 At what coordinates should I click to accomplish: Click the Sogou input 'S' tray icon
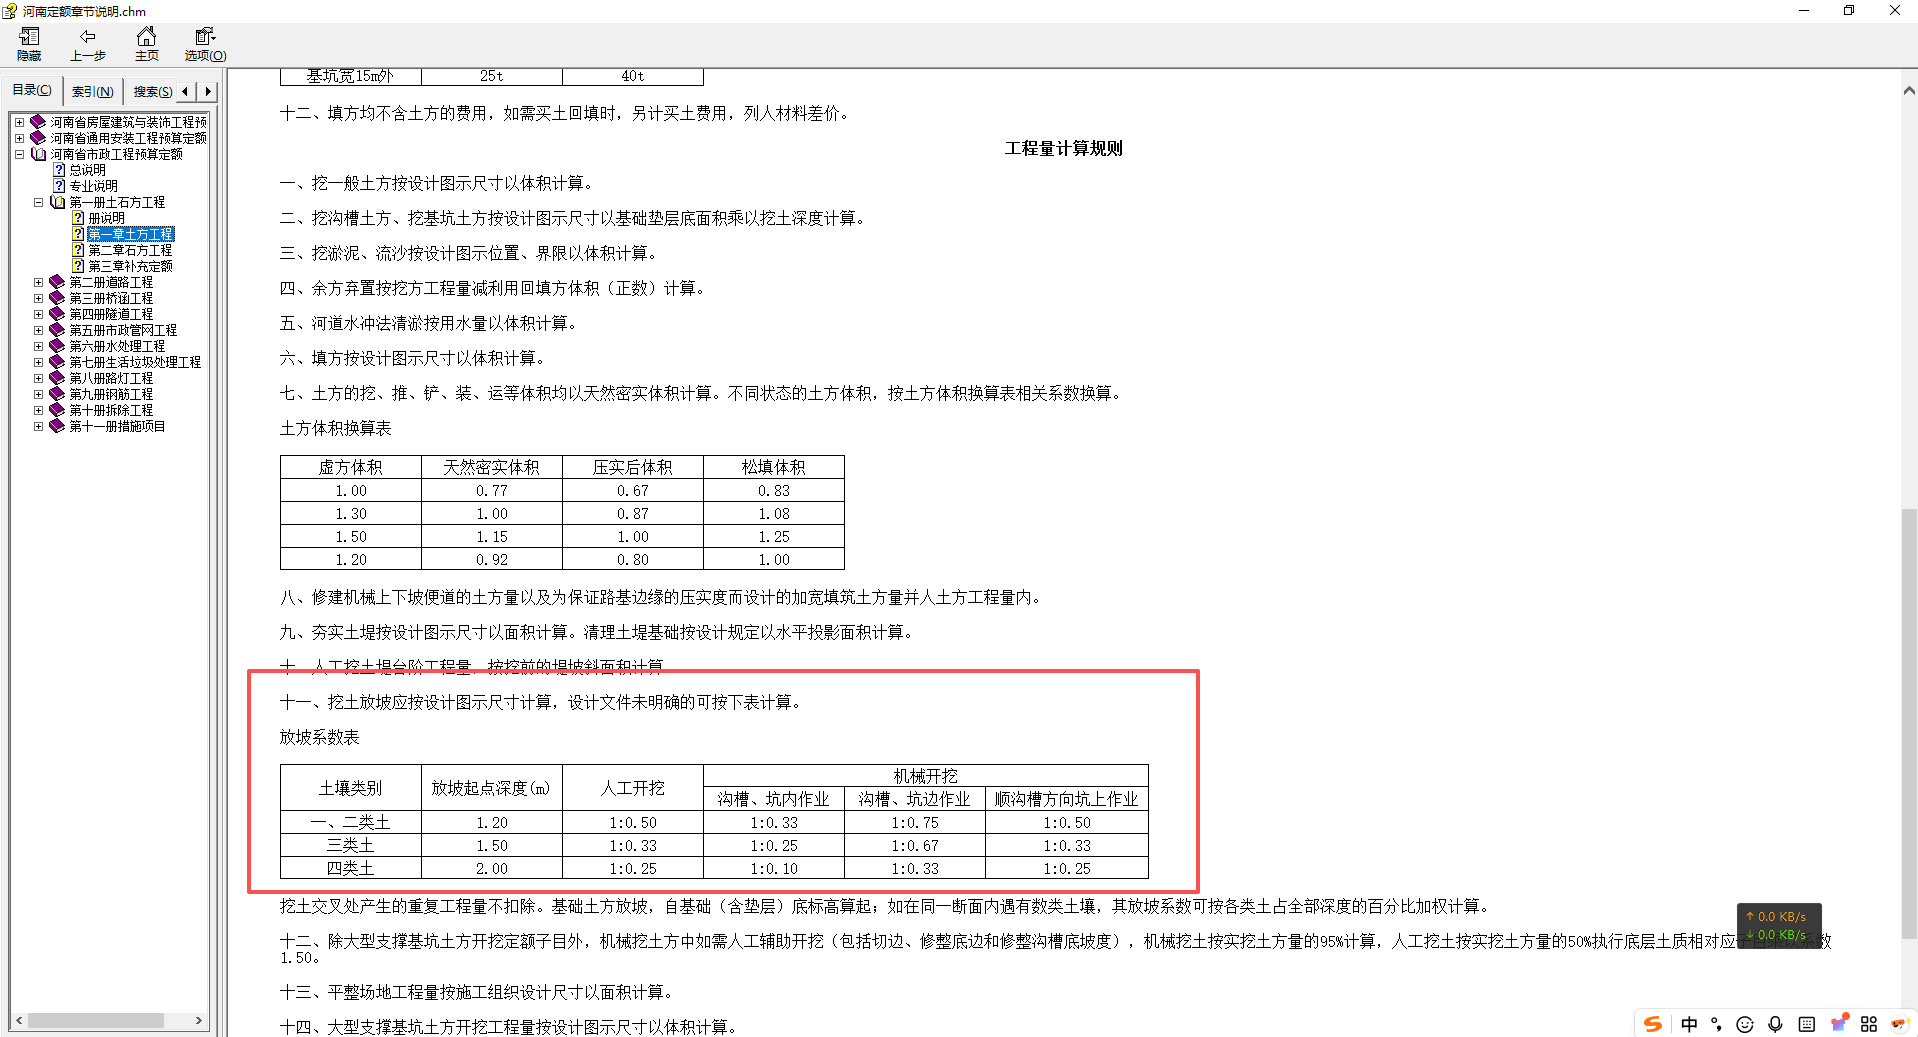[x=1653, y=1023]
